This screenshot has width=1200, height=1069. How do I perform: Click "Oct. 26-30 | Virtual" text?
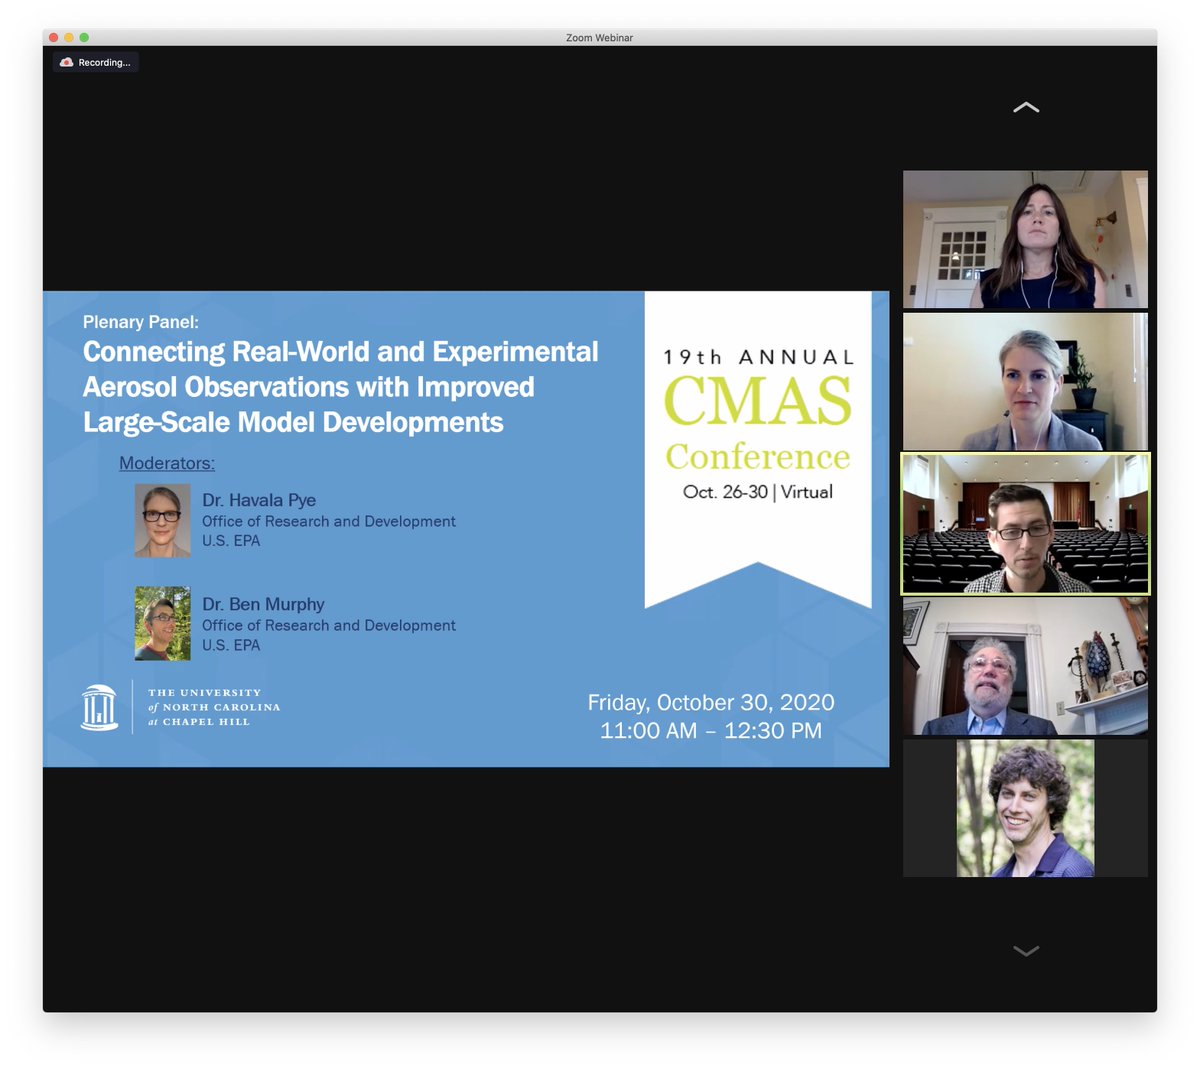pyautogui.click(x=758, y=492)
